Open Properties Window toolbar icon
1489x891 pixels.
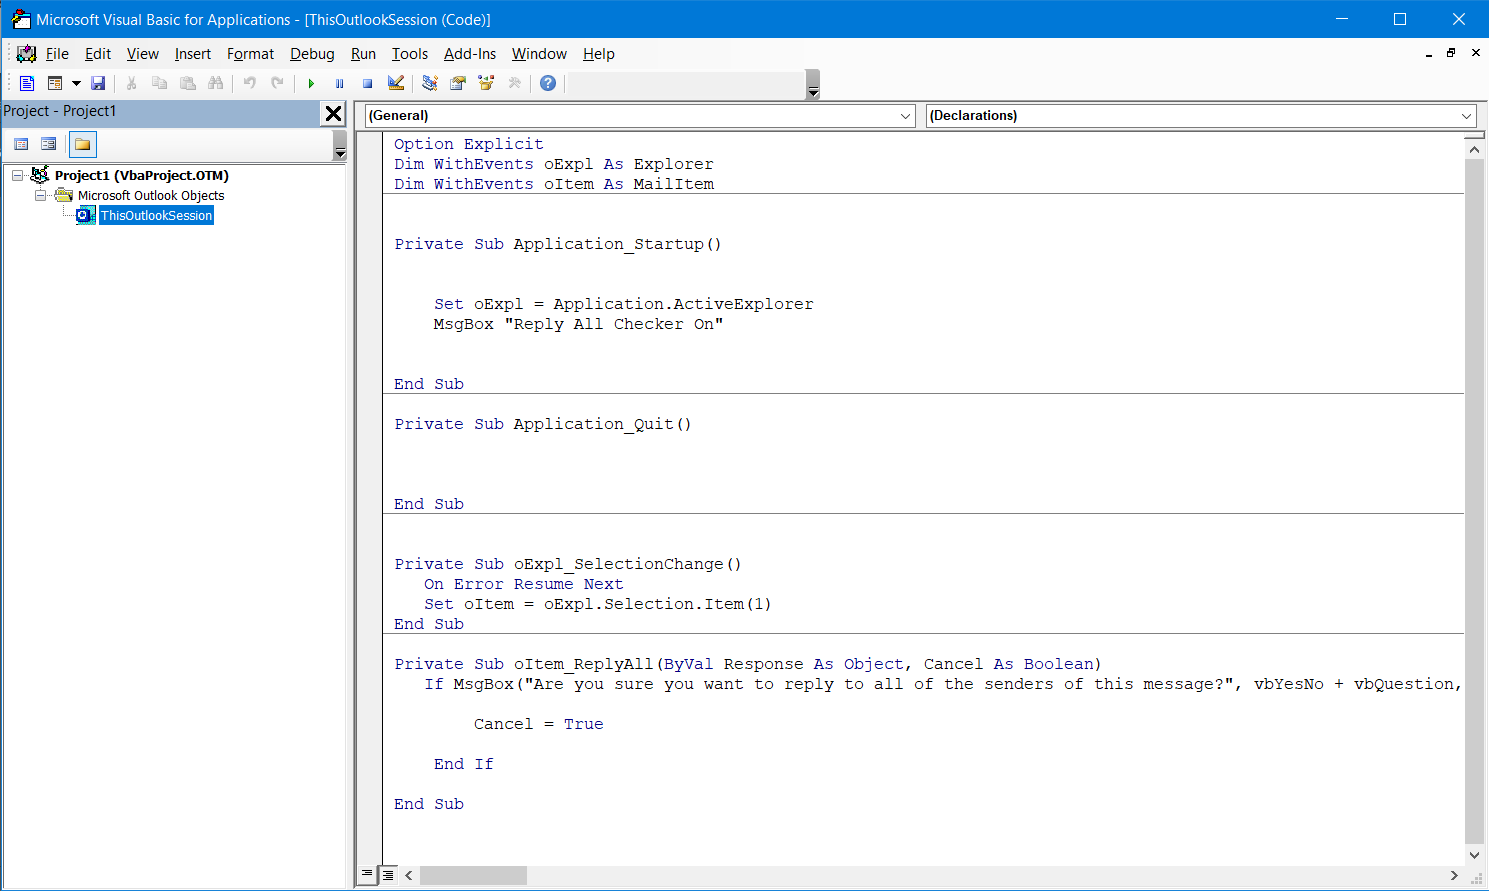[458, 83]
